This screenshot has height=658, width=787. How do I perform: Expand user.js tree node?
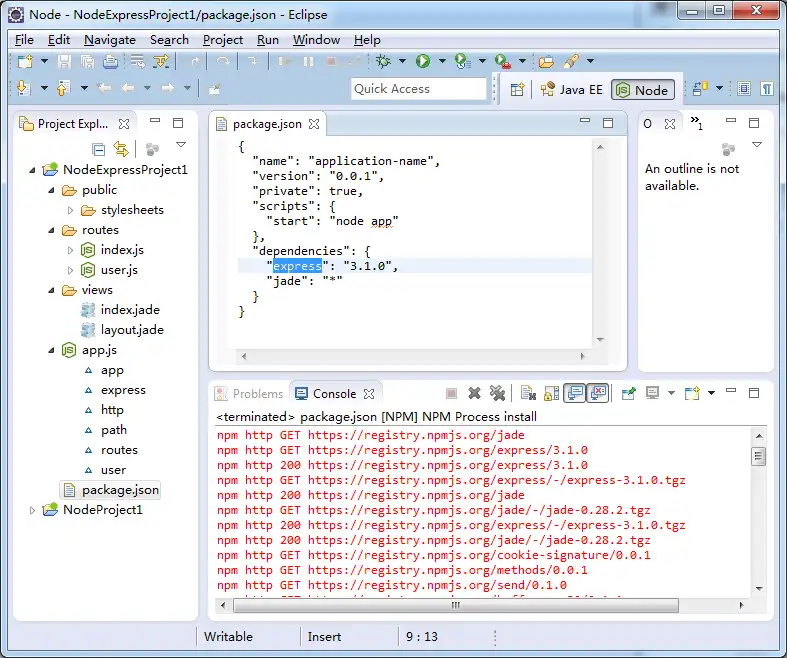tap(70, 270)
